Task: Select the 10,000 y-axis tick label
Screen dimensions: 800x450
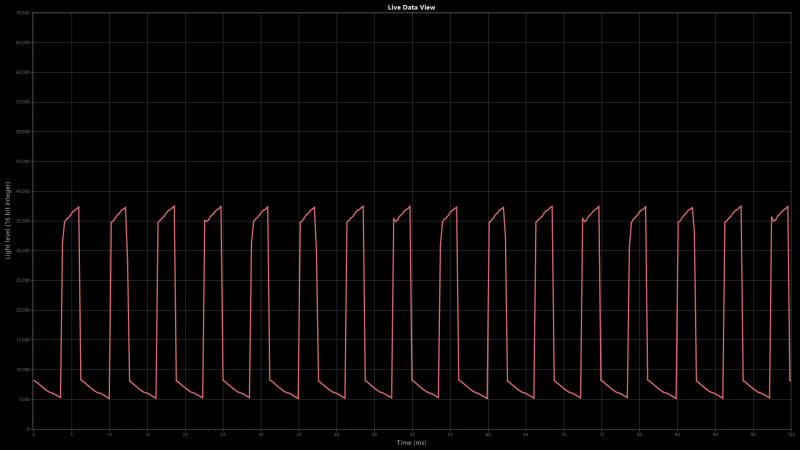Action: (24, 369)
